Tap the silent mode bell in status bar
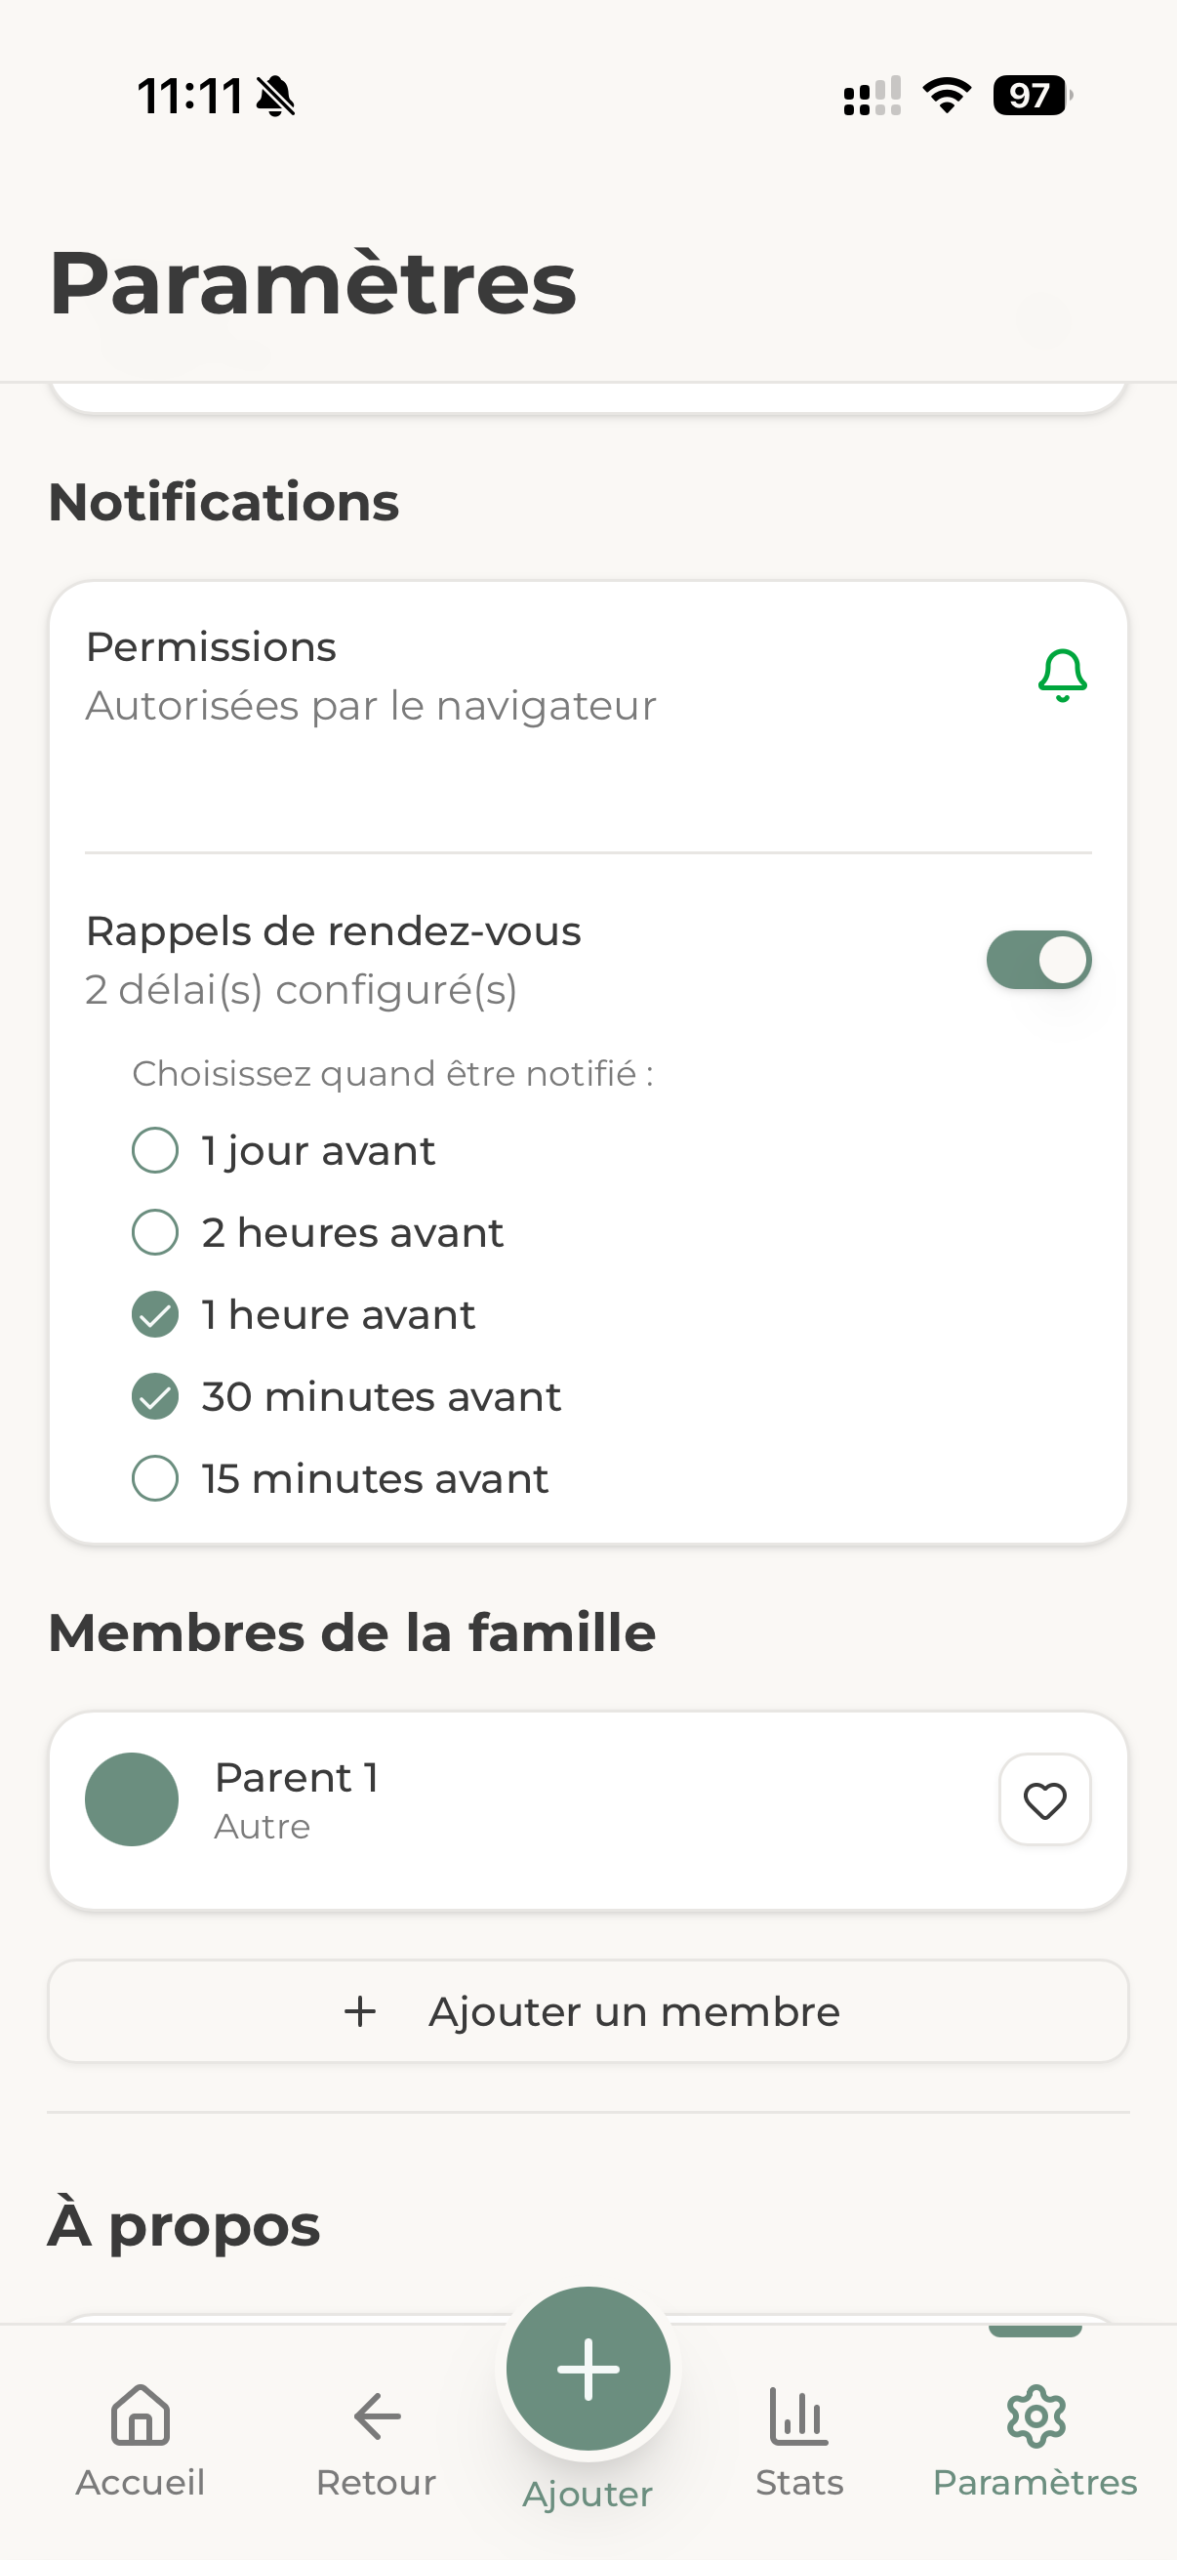The width and height of the screenshot is (1177, 2560). 275,97
